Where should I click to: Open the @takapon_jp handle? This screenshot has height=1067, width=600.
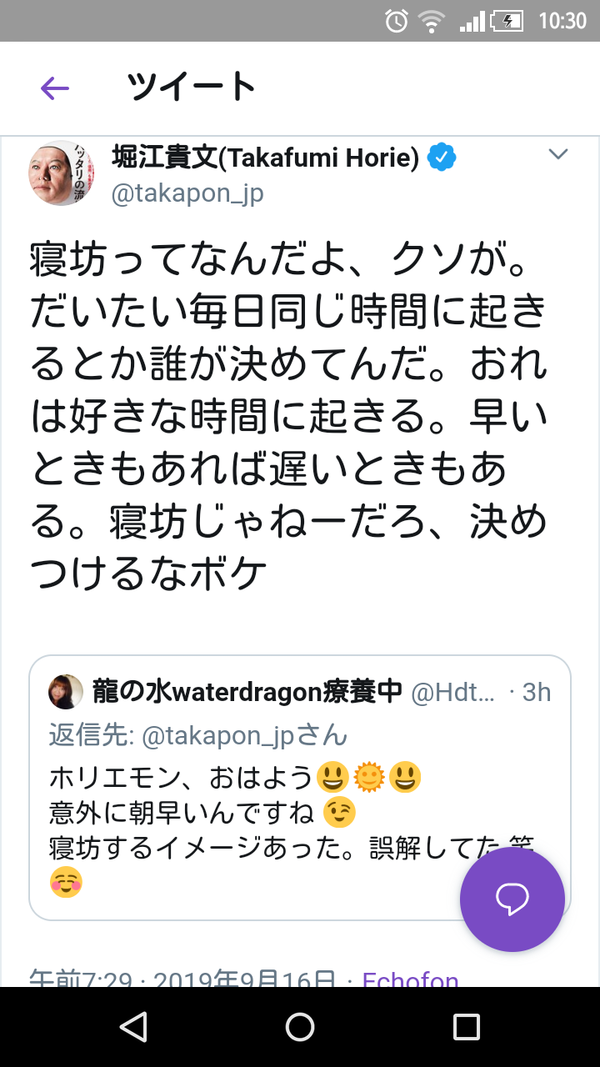pos(187,194)
